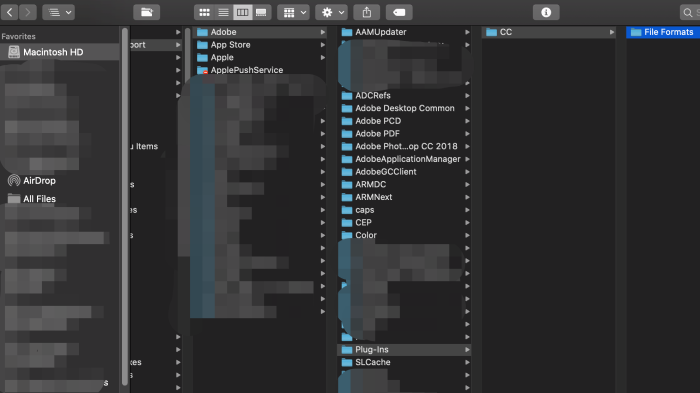Click the Get Info button
This screenshot has width=700, height=393.
coord(546,12)
